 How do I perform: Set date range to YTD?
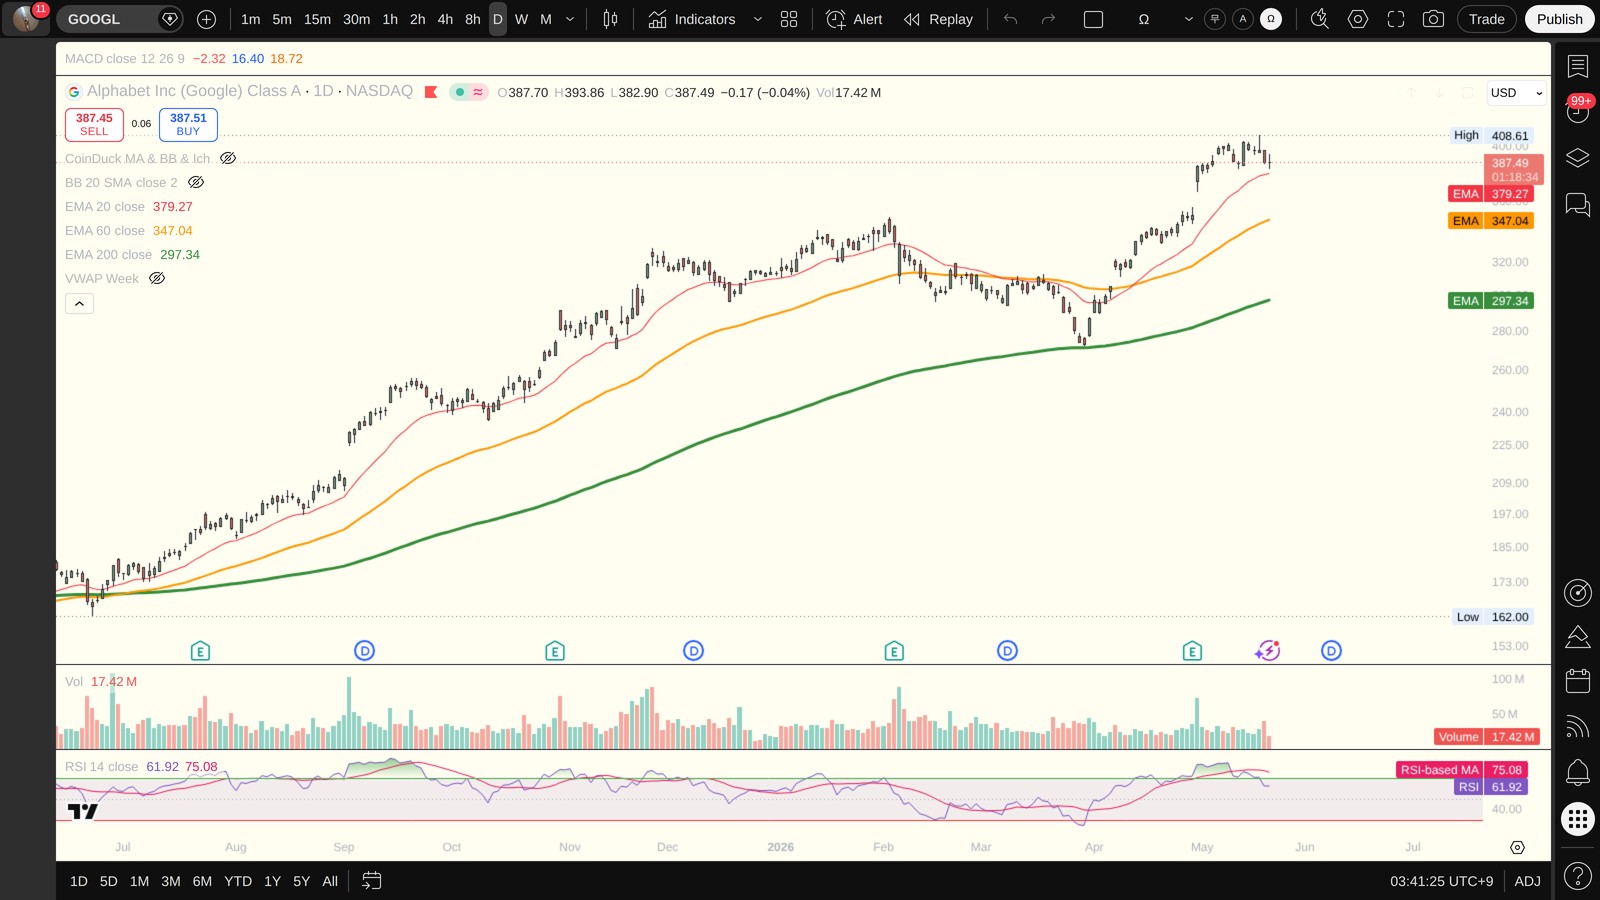point(238,881)
